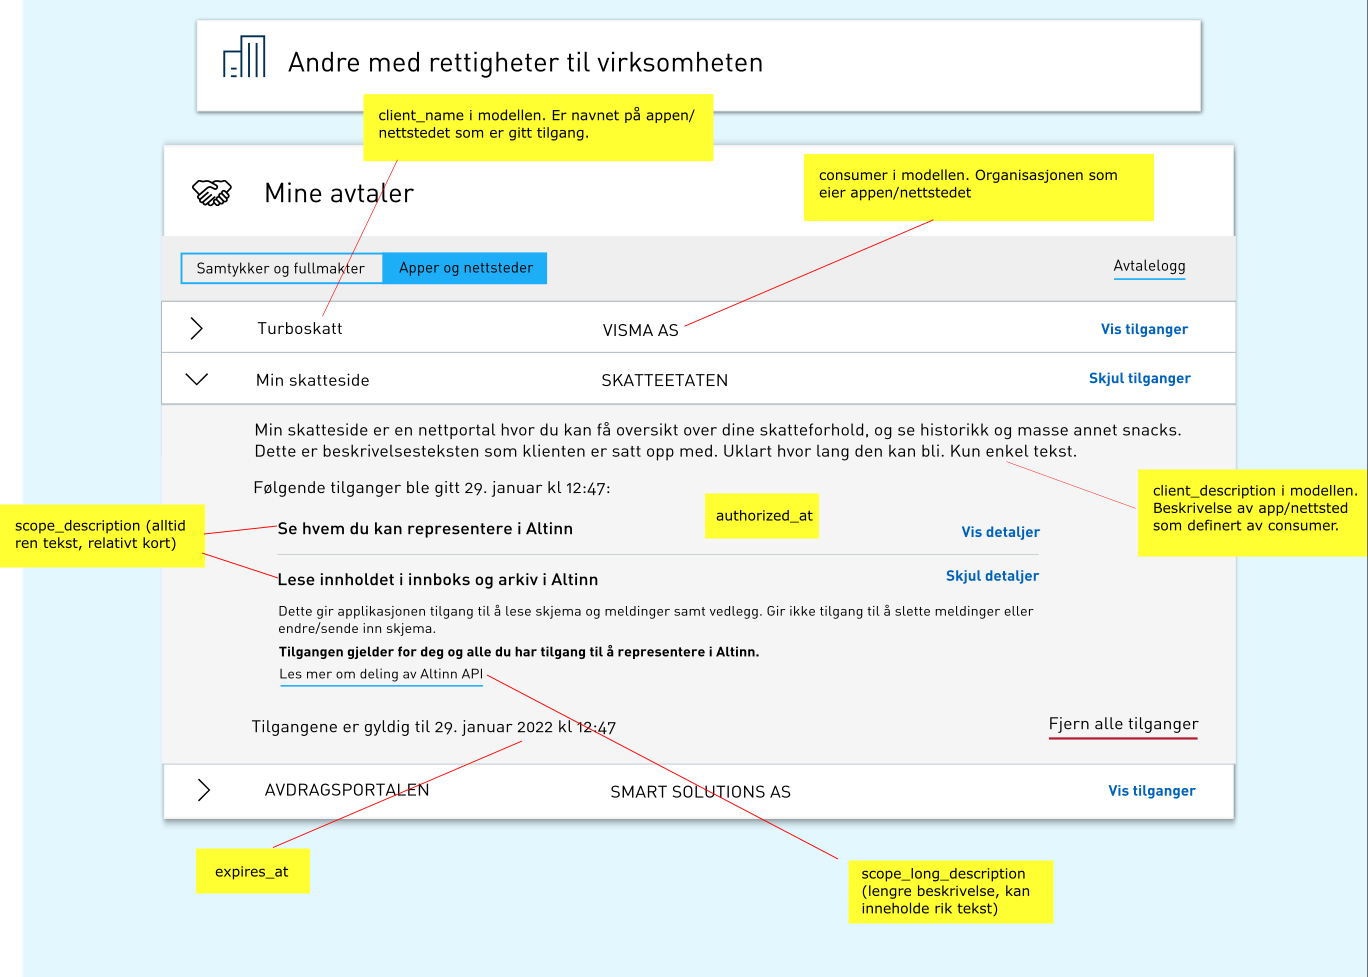Click the handshake icon next to Mine avtaler
The height and width of the screenshot is (977, 1368).
212,193
